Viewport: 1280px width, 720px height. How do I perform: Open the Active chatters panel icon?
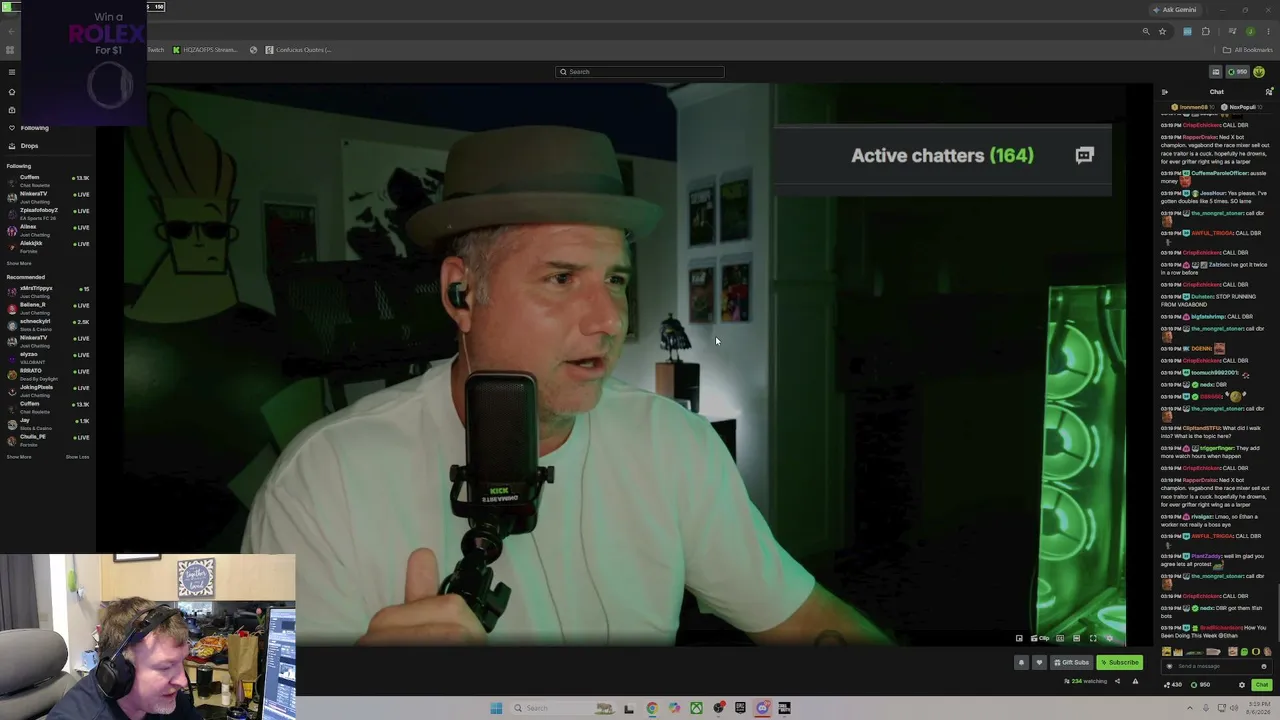tap(1084, 155)
